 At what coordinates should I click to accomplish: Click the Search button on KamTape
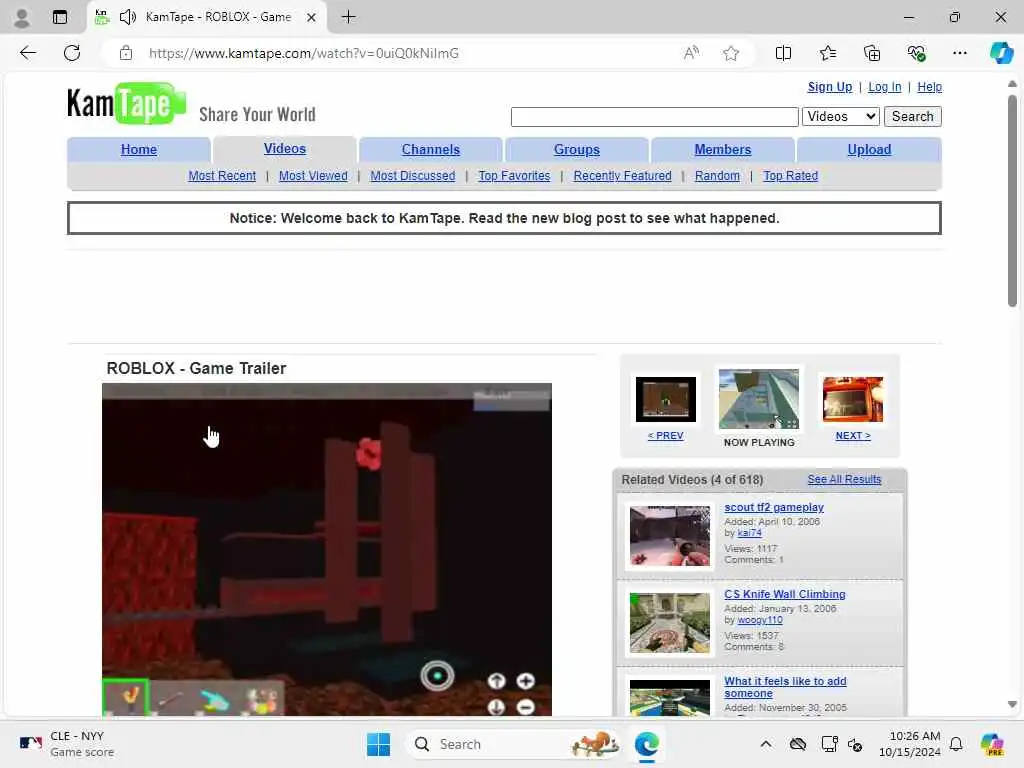(x=912, y=116)
